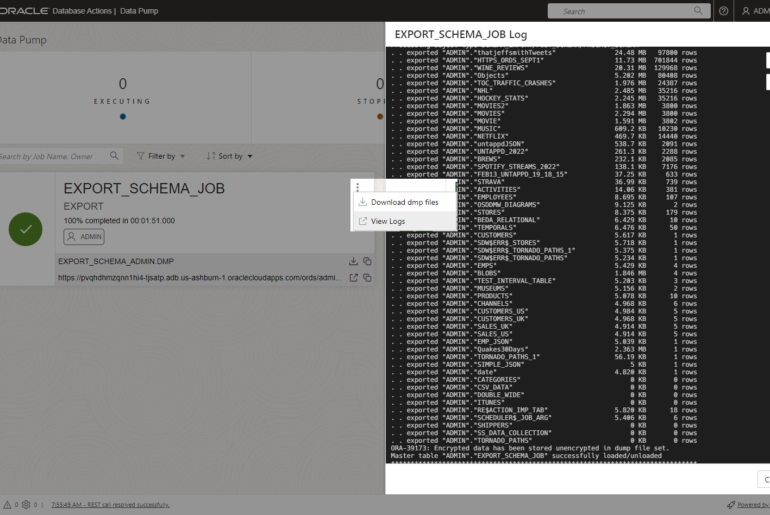
Task: Click the help question mark icon
Action: point(723,11)
